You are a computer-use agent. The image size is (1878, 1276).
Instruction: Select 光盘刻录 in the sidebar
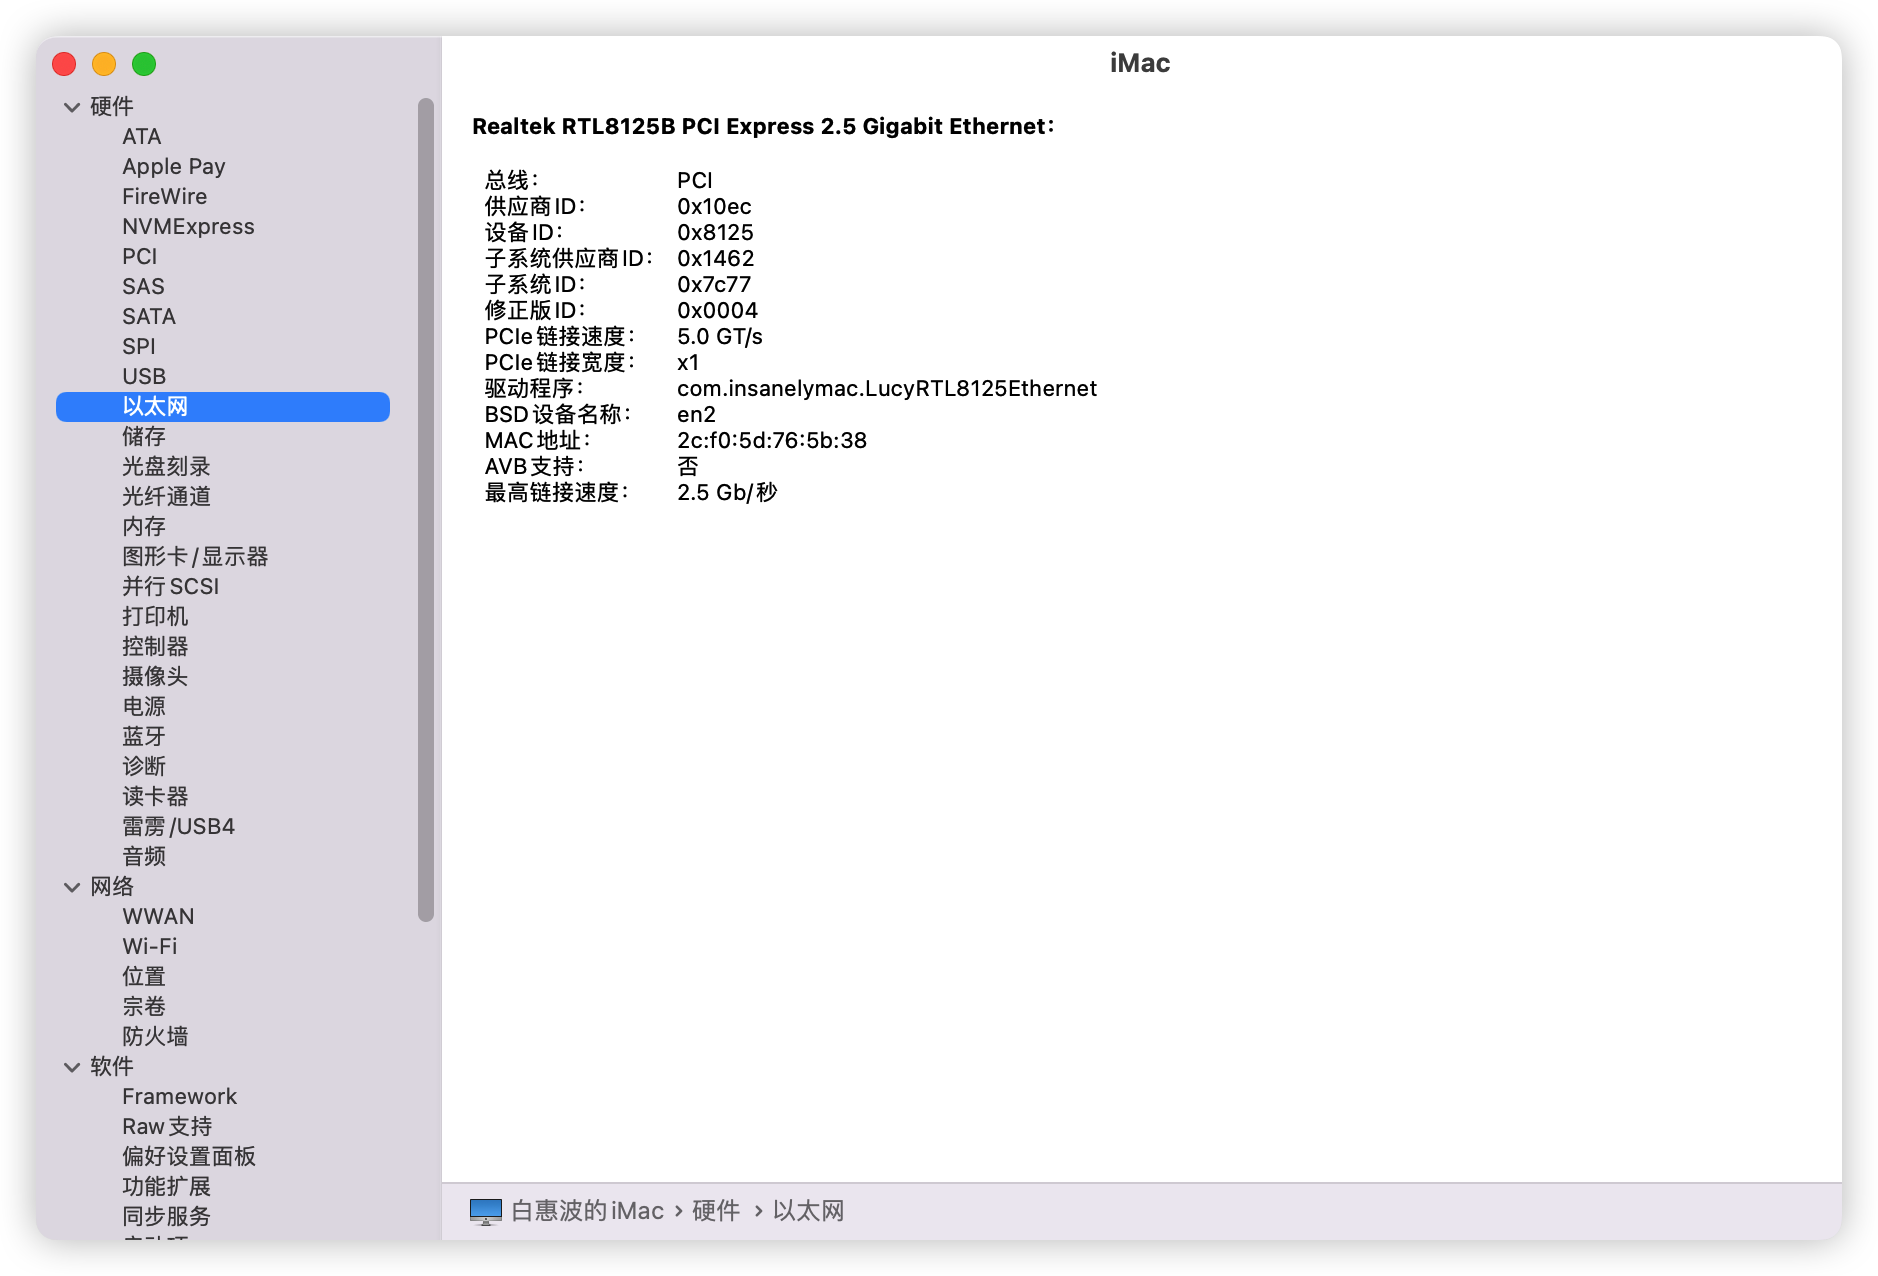[x=166, y=467]
